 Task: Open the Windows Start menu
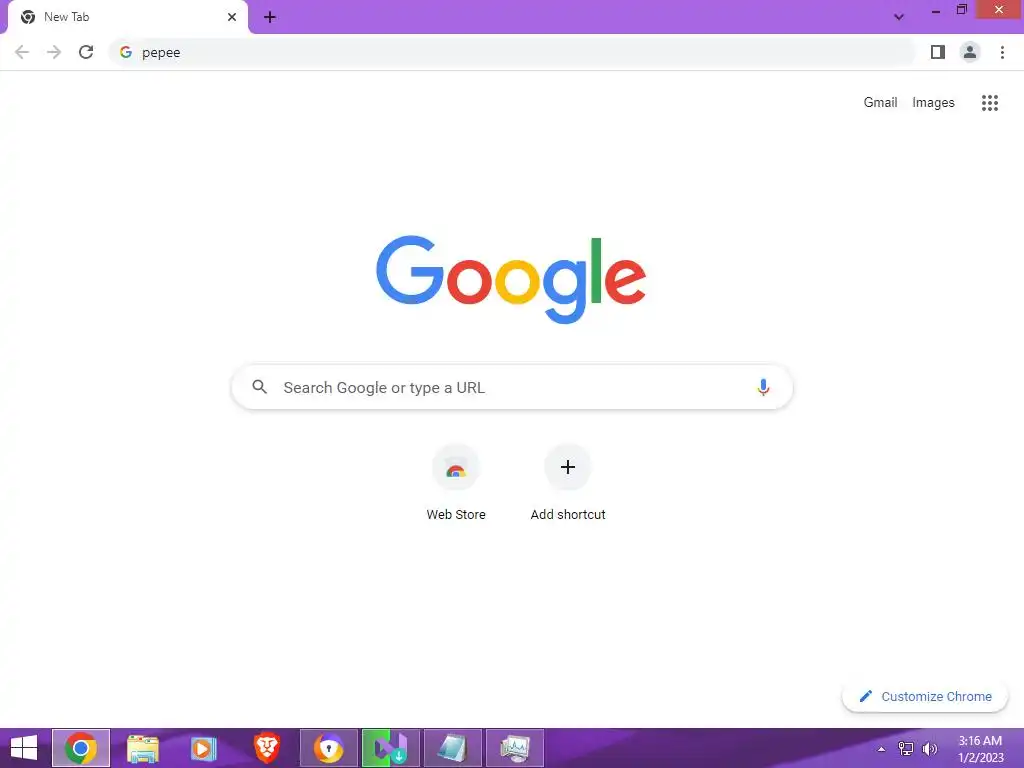point(24,748)
